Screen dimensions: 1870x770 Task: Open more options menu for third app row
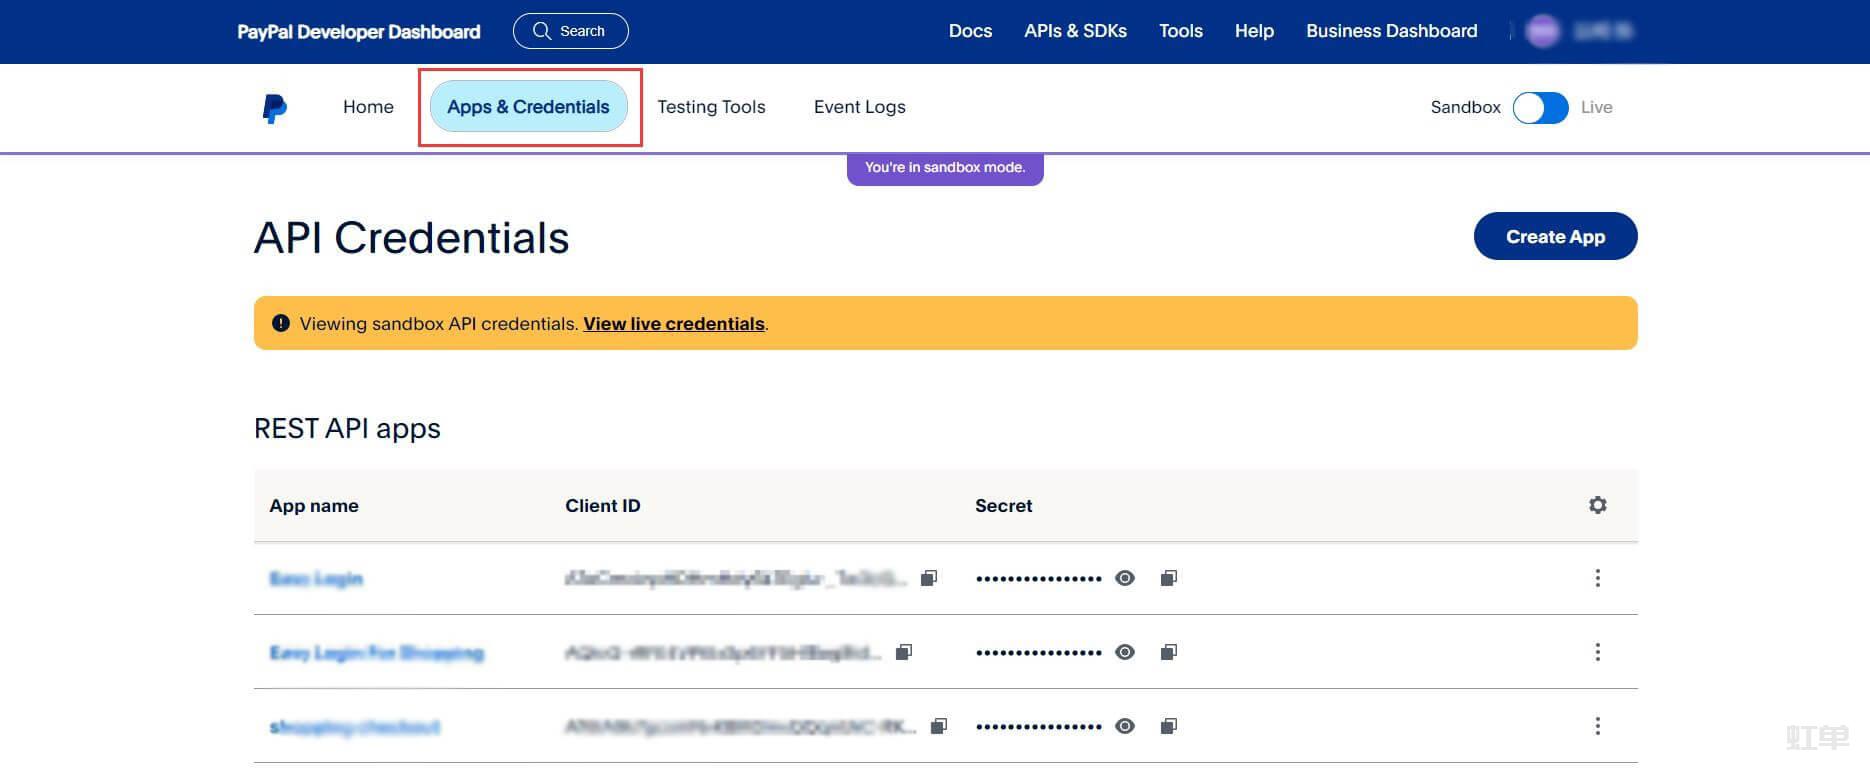click(1598, 726)
